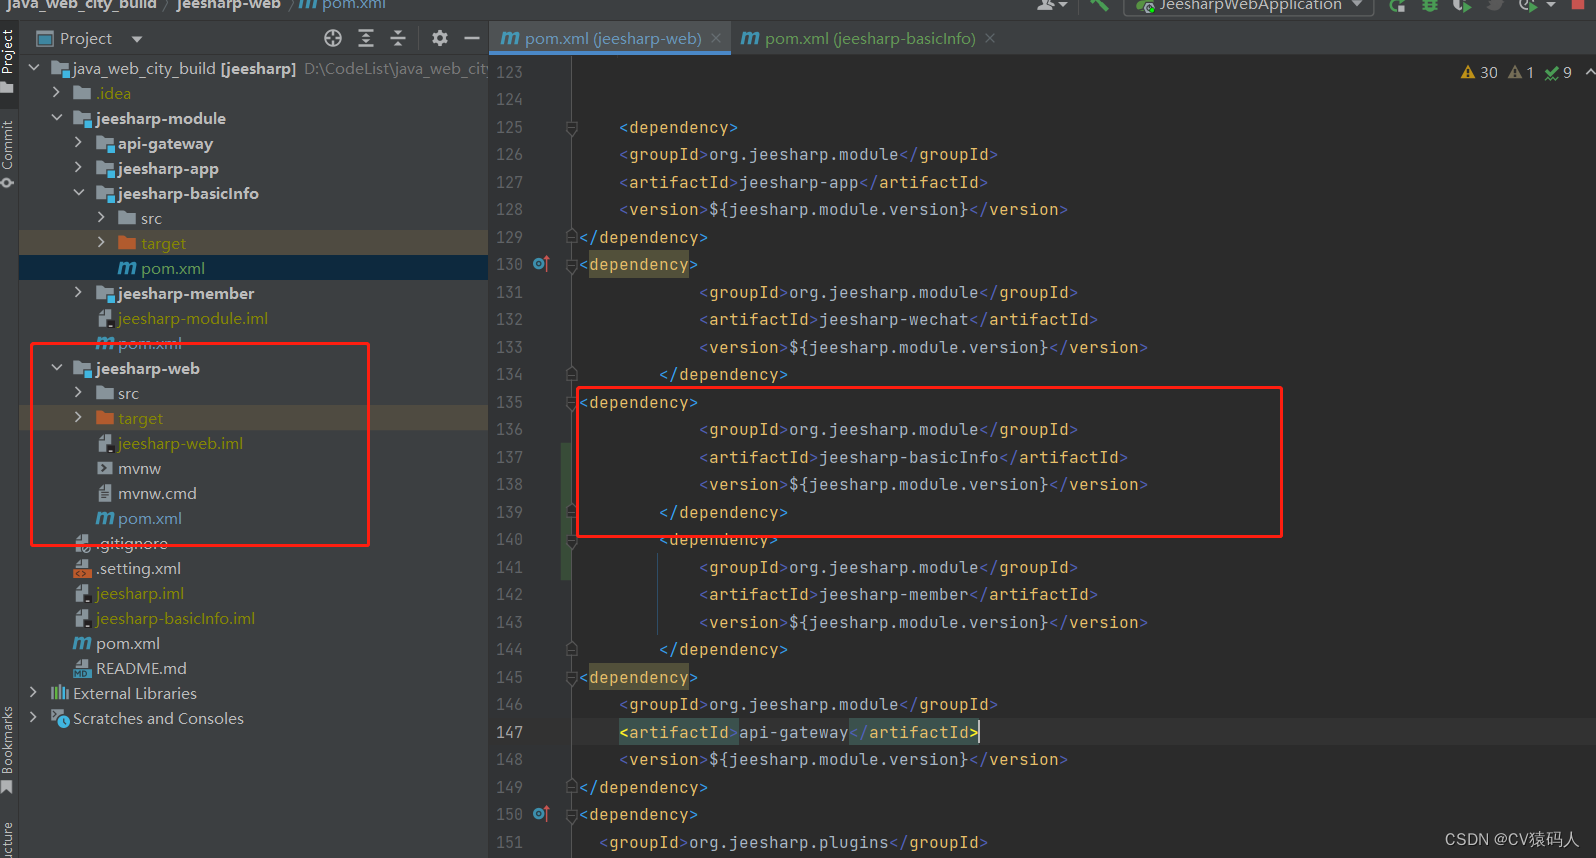1596x858 pixels.
Task: Close the pom.xml (jeesharp-basicInfo) tab
Action: click(990, 38)
